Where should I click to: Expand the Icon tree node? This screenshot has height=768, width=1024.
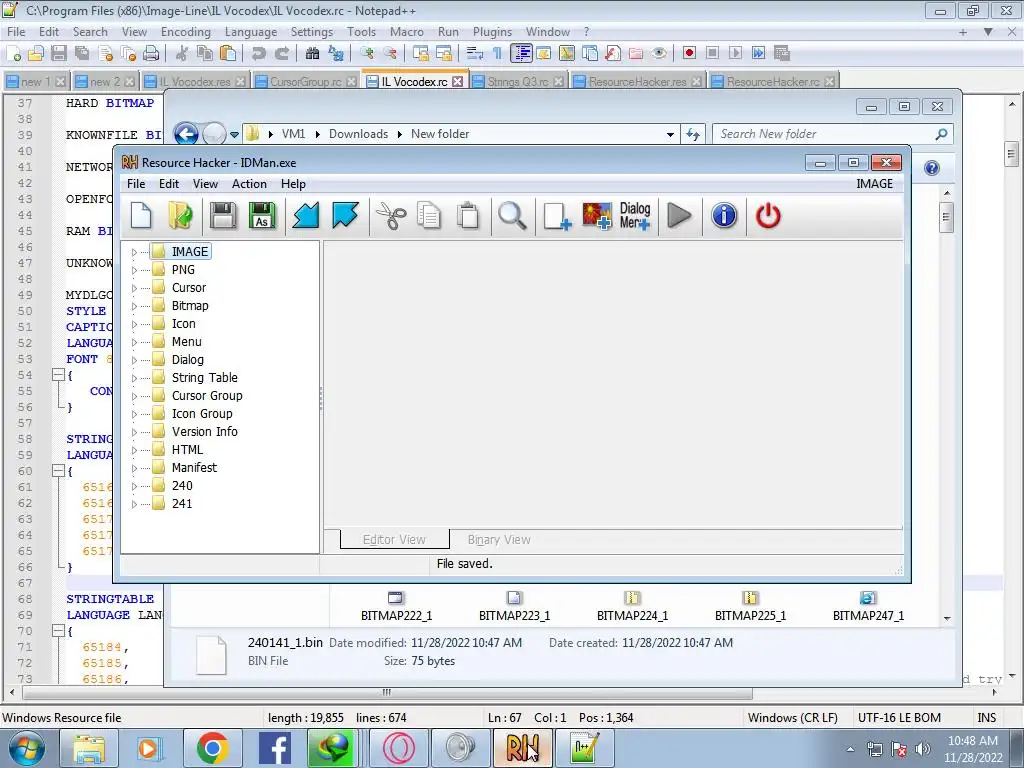[x=135, y=324]
